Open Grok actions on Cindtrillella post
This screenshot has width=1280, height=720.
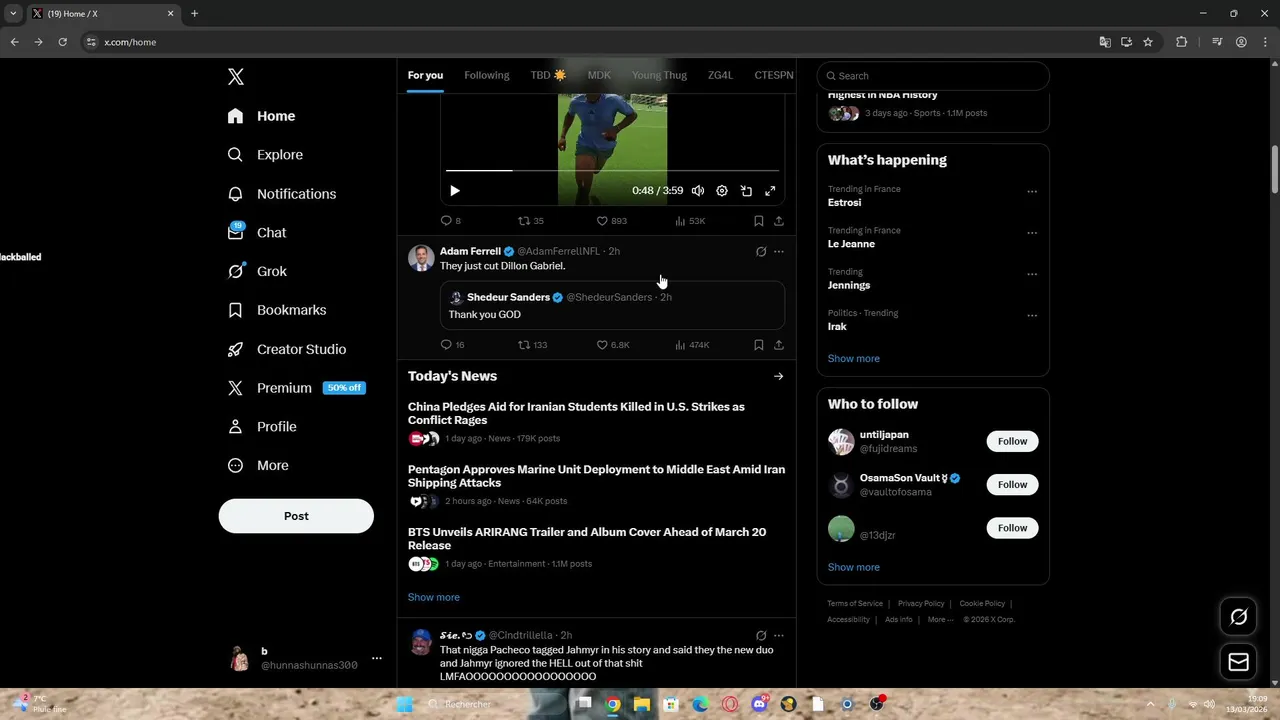(x=761, y=636)
